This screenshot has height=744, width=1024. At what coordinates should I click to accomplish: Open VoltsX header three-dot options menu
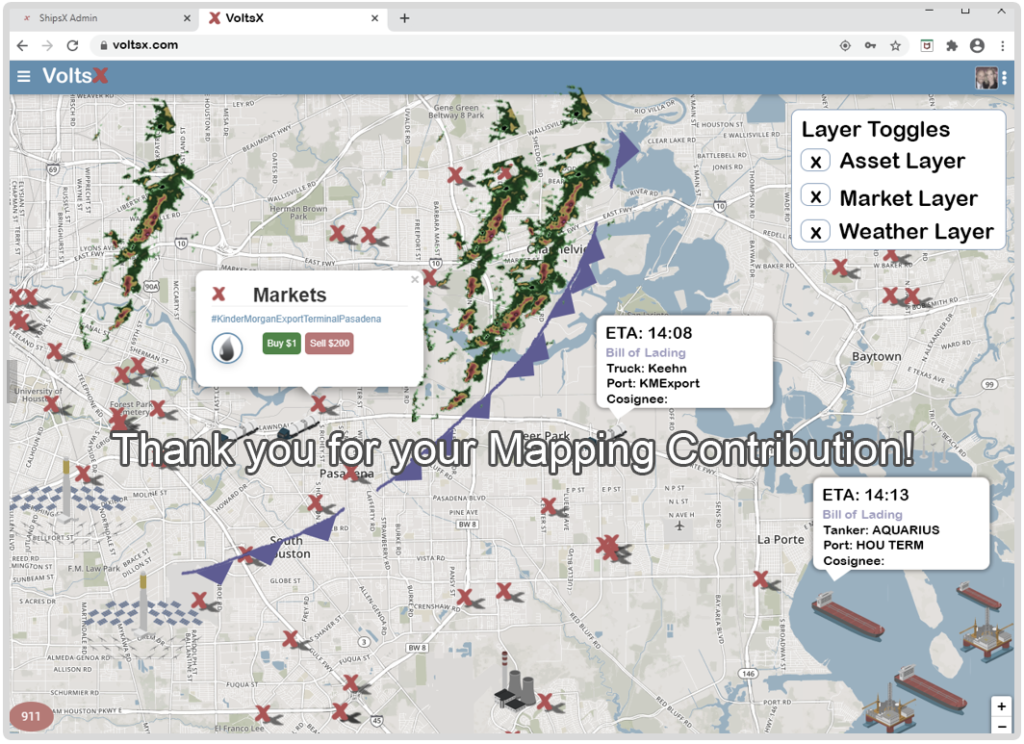pos(1004,78)
